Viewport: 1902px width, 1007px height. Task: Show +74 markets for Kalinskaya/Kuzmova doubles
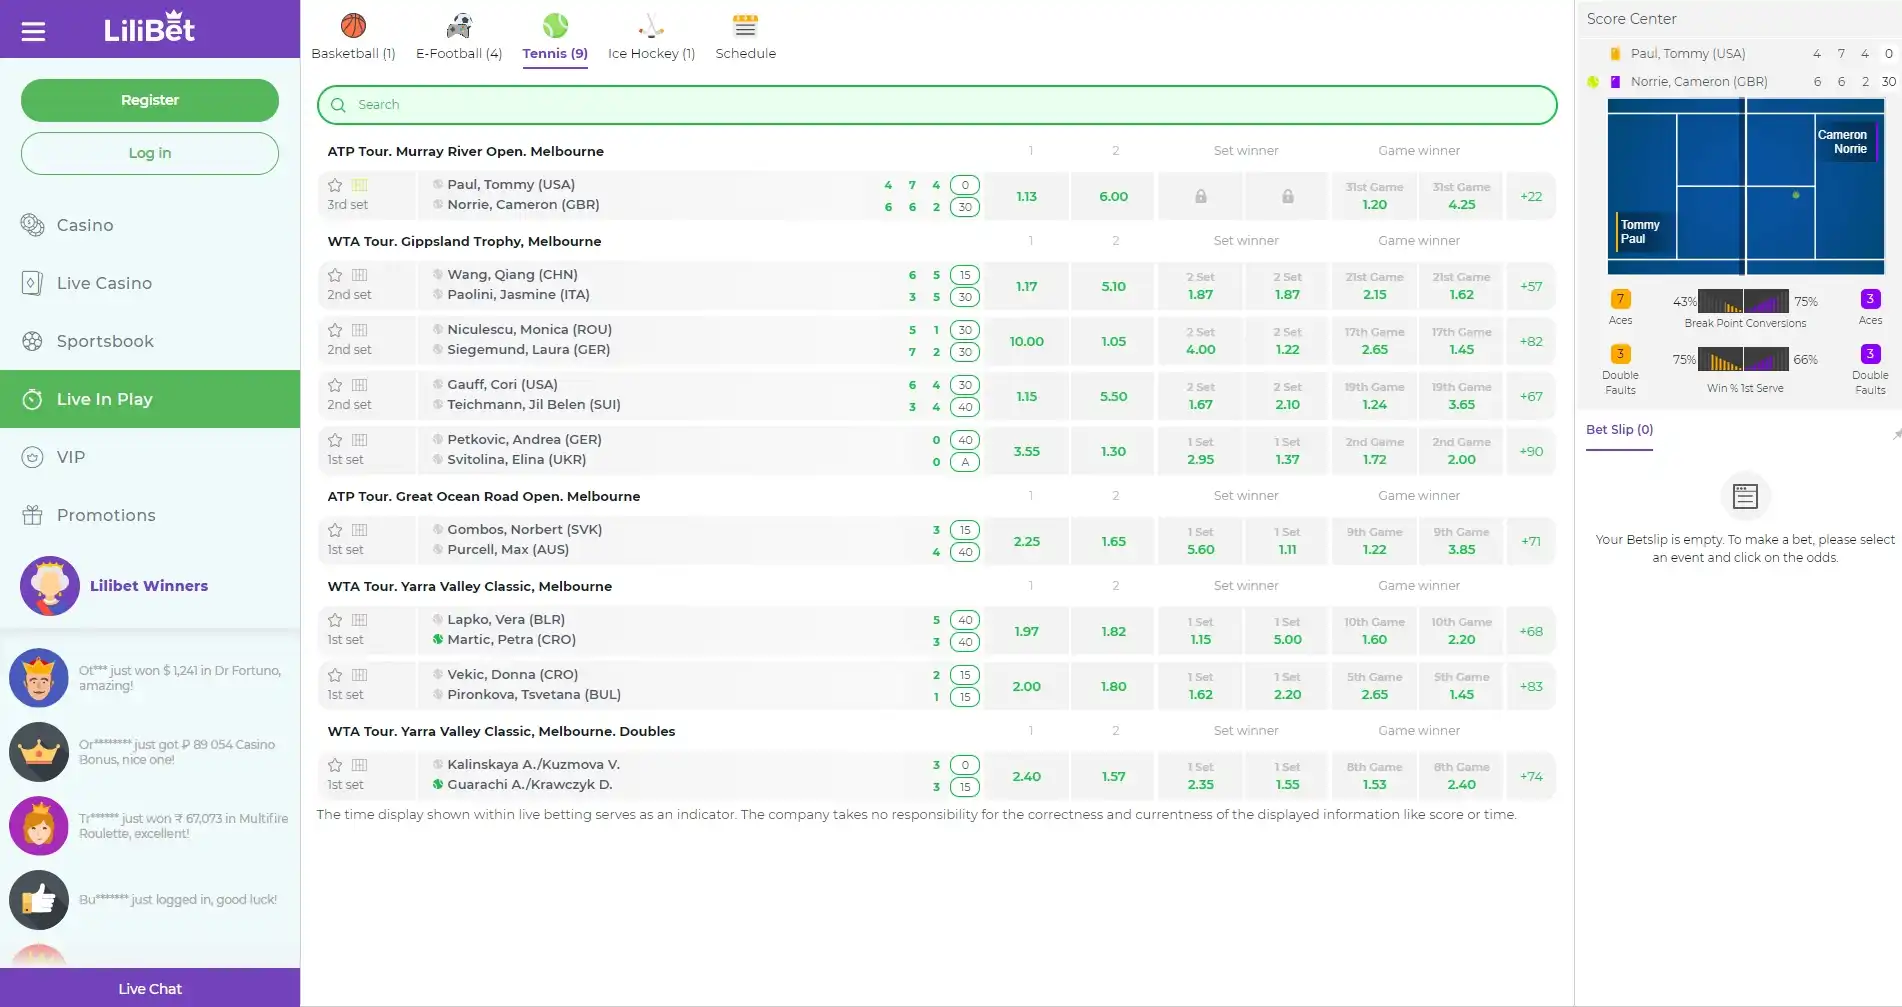(1530, 776)
